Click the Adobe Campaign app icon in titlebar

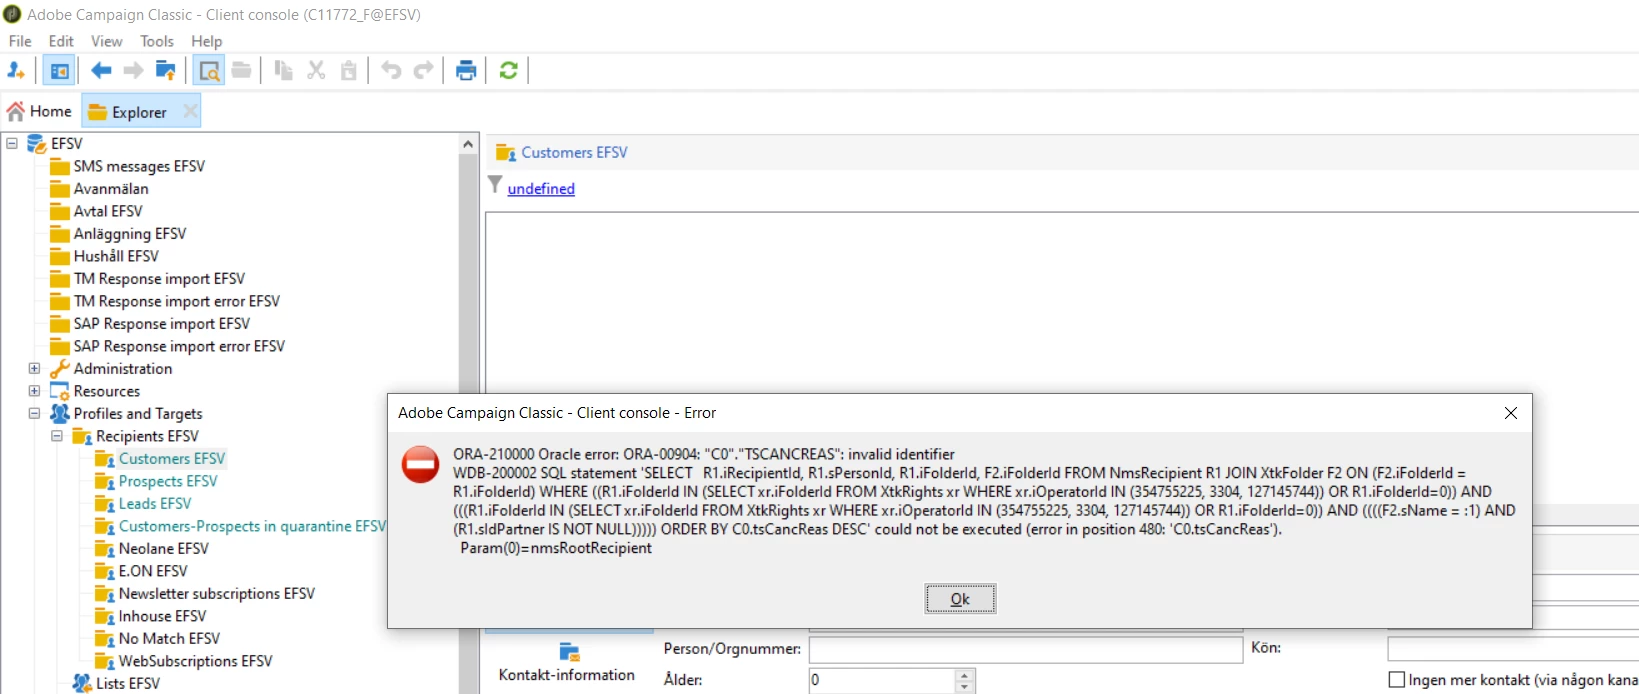point(12,14)
